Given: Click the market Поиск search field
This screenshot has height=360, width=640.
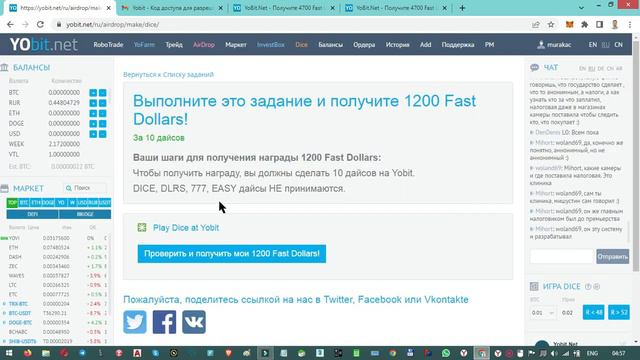Looking at the screenshot, I should click(x=86, y=188).
